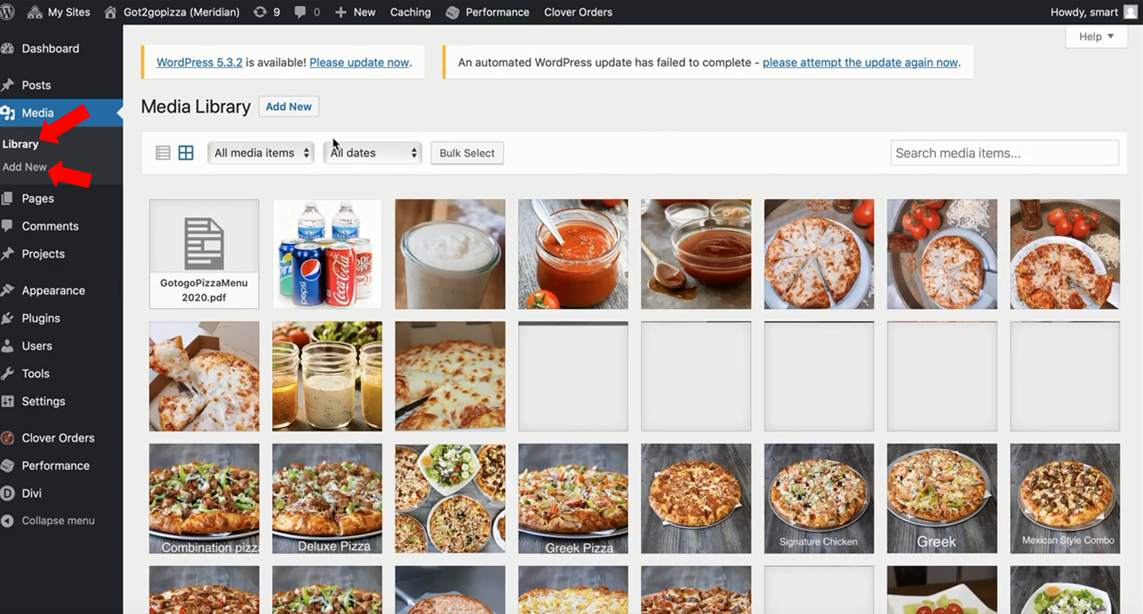The width and height of the screenshot is (1143, 614).
Task: Select the jars of salad dressings image
Action: (327, 376)
